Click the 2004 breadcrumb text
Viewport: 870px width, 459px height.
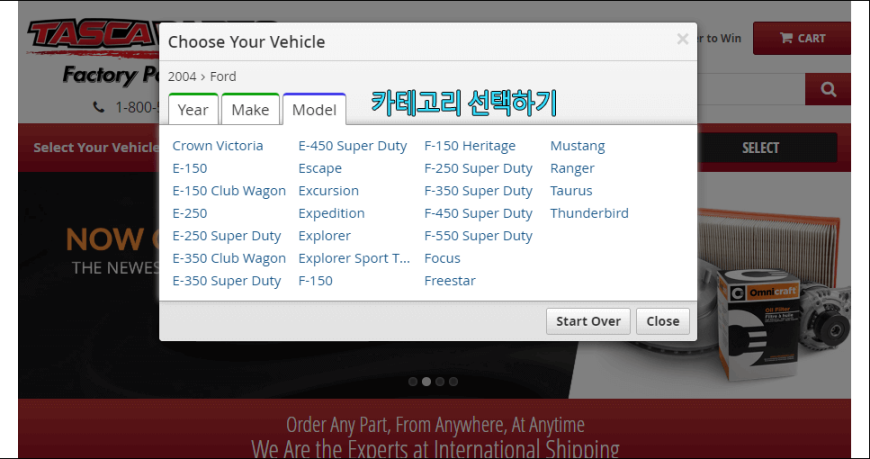point(182,77)
